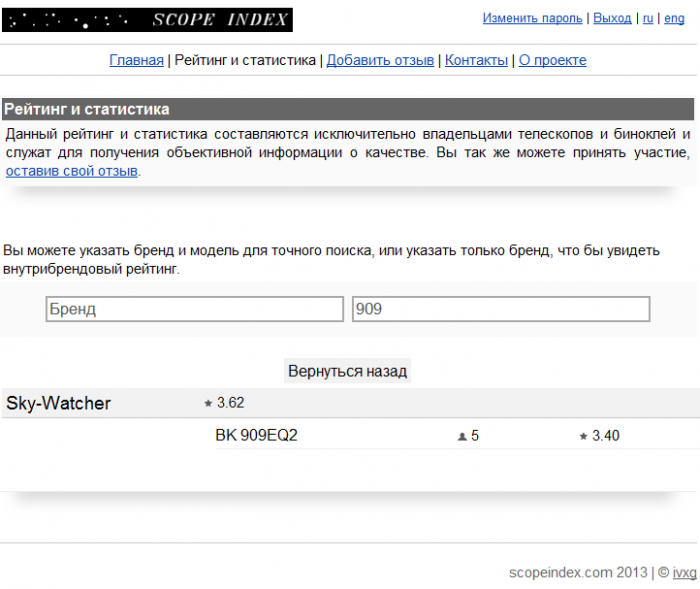This screenshot has height=589, width=700.
Task: Switch language to ru
Action: [648, 18]
